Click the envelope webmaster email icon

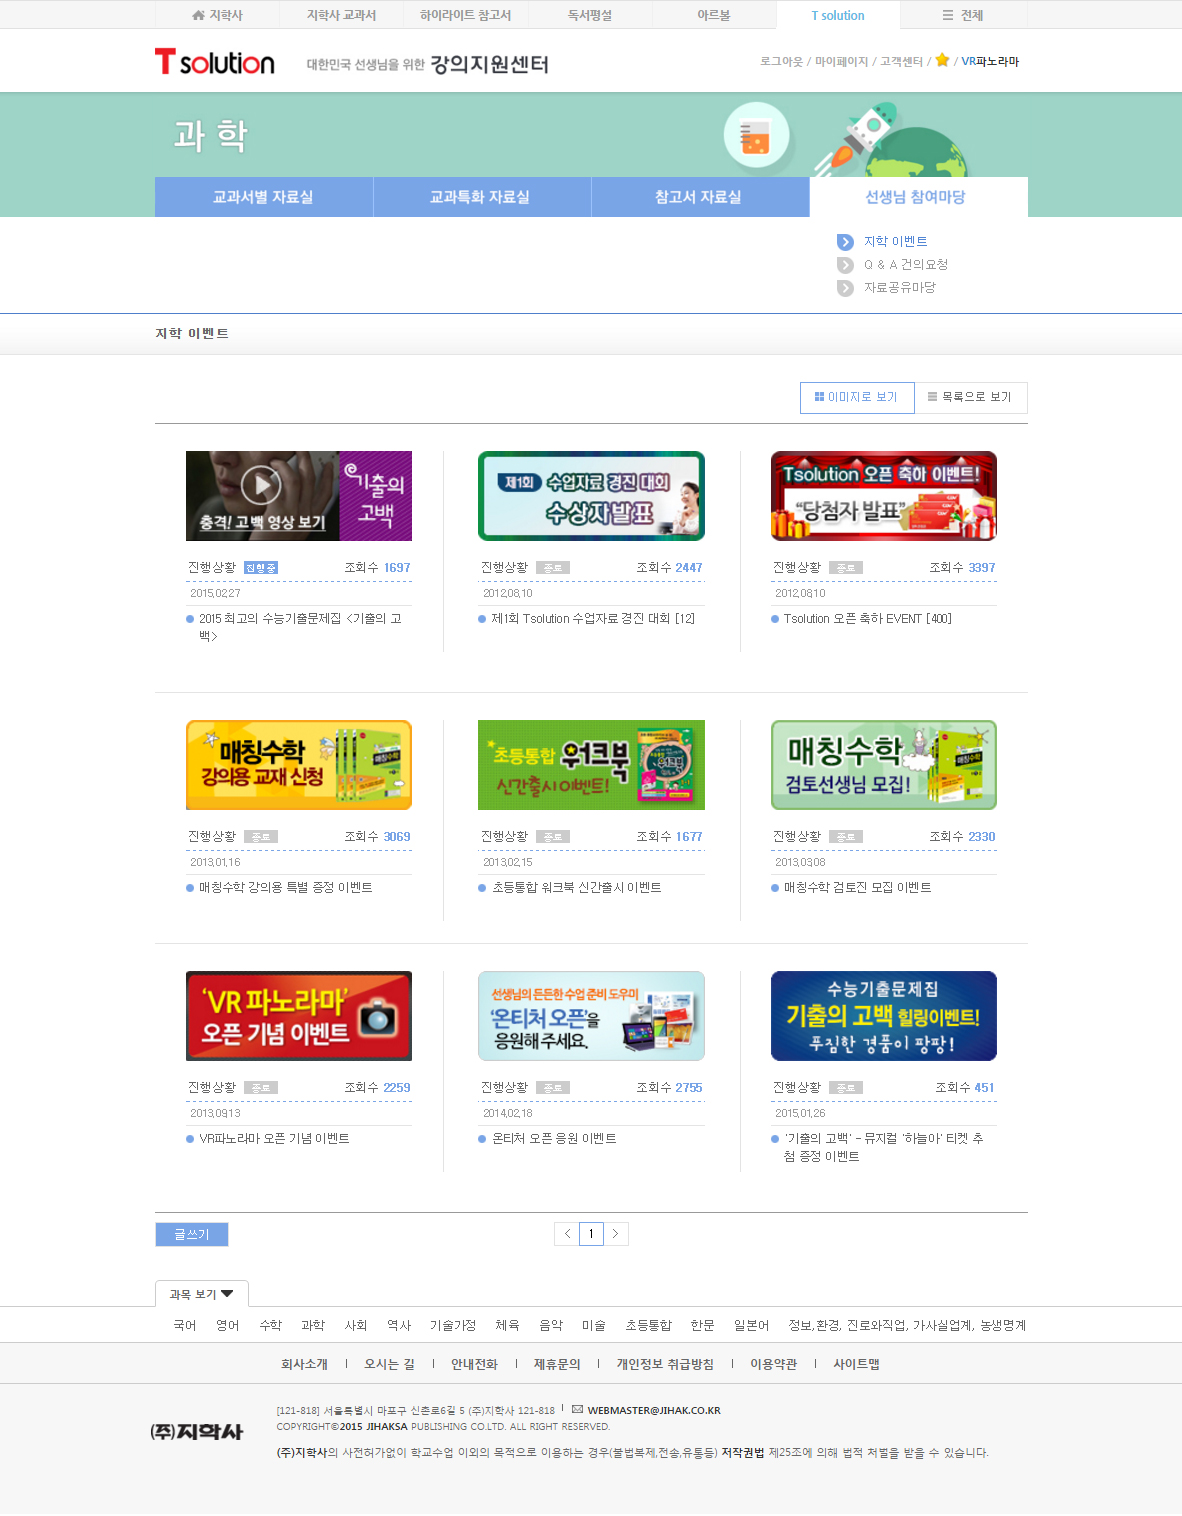click(x=577, y=1409)
